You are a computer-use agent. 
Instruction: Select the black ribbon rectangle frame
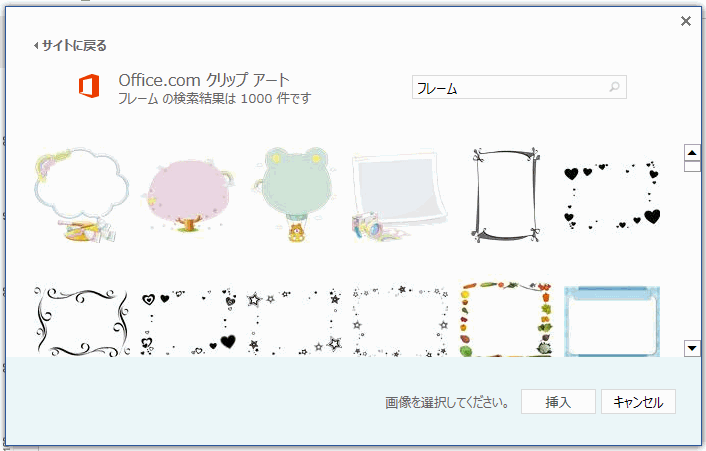tap(506, 195)
